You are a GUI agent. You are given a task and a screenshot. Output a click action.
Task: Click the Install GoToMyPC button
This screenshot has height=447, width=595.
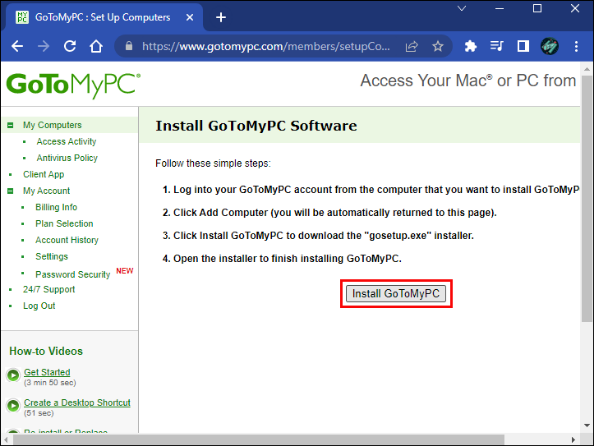[396, 294]
